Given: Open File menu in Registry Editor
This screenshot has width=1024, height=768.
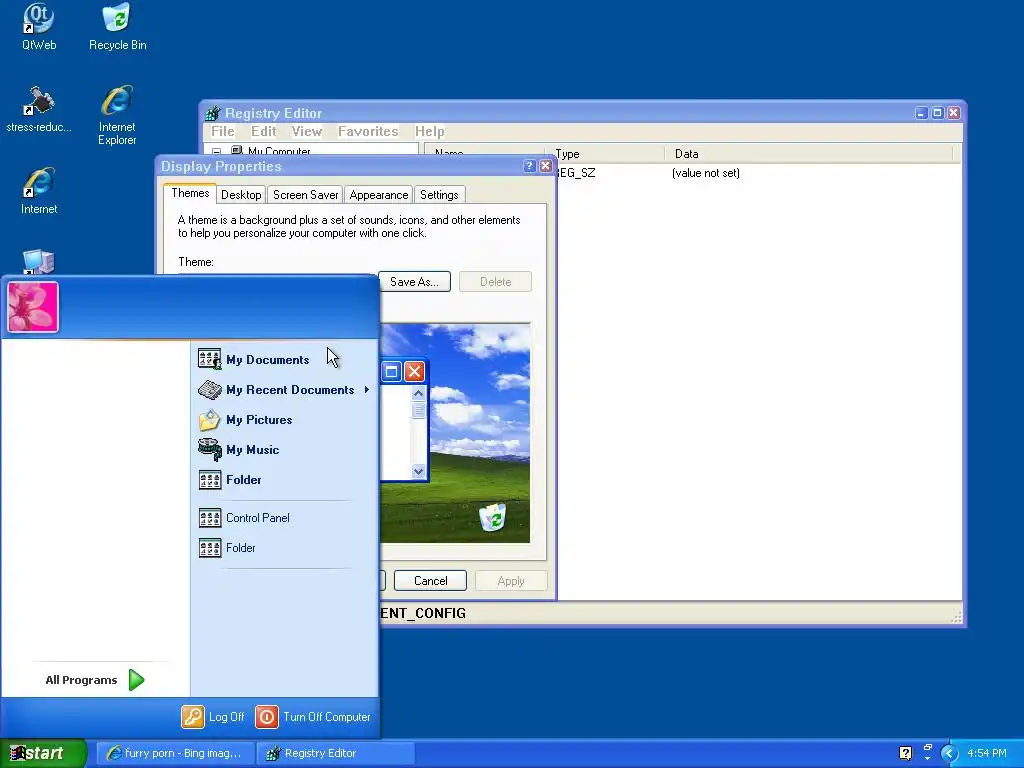Looking at the screenshot, I should tap(223, 131).
